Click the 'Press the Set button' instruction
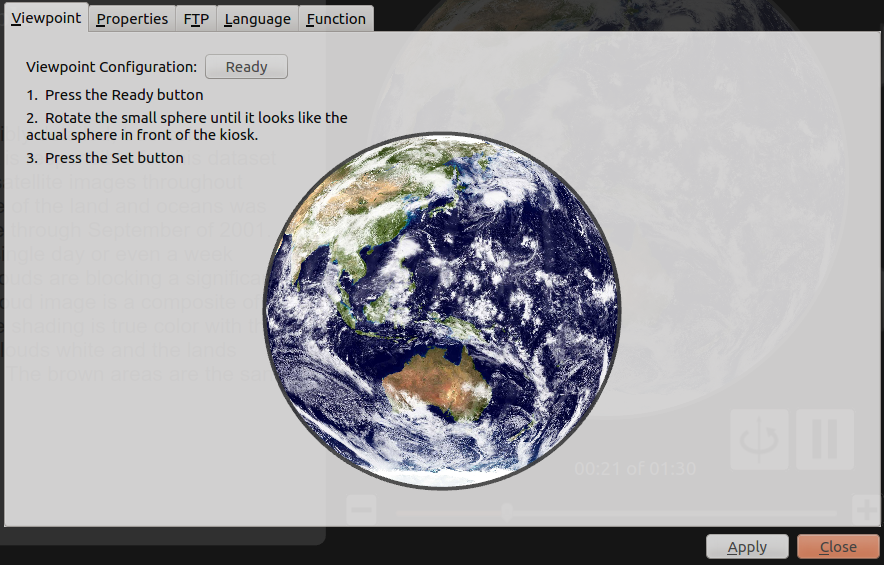The width and height of the screenshot is (884, 565). pos(105,158)
